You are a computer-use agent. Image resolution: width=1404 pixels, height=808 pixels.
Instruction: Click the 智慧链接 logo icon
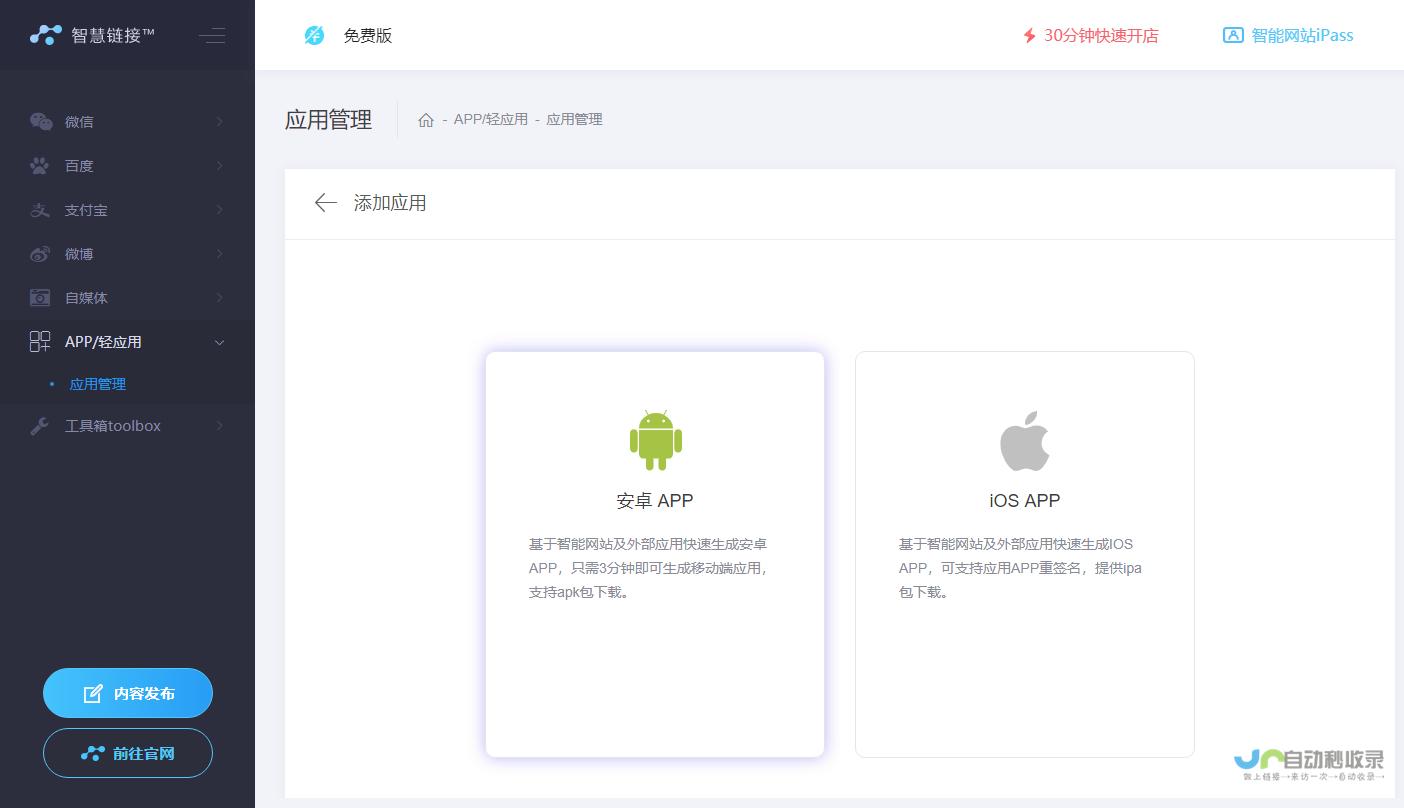[x=46, y=35]
